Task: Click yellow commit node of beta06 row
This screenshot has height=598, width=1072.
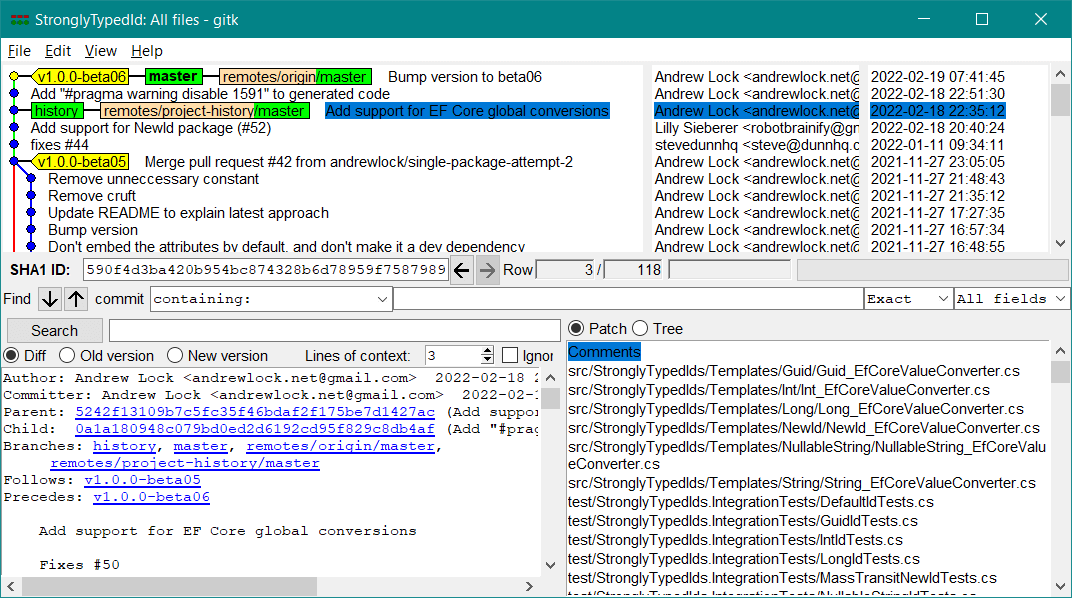Action: pyautogui.click(x=14, y=77)
